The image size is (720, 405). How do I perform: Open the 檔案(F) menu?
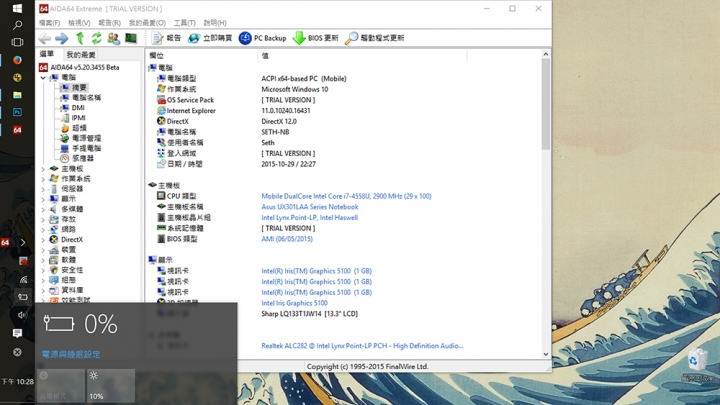[50, 22]
